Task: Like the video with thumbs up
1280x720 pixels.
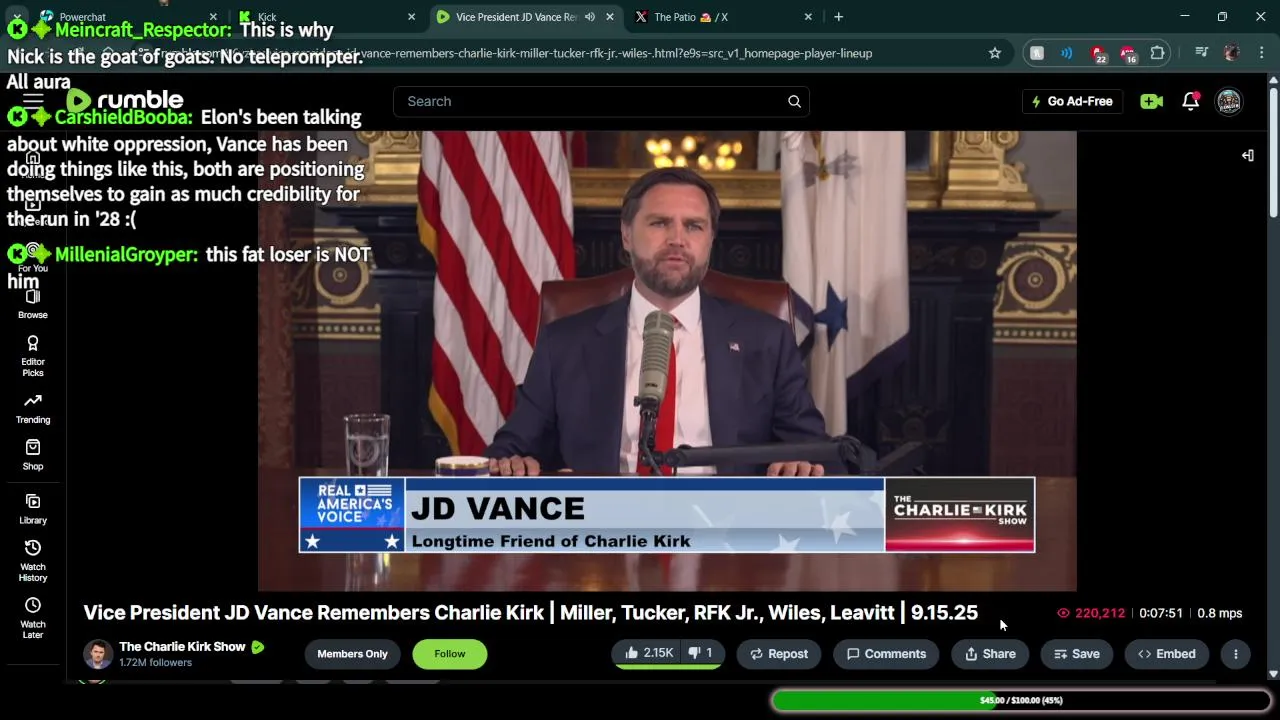Action: coord(648,653)
